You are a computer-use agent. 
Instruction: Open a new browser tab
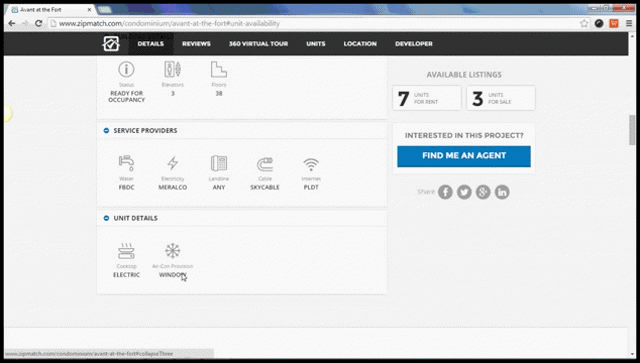point(105,9)
